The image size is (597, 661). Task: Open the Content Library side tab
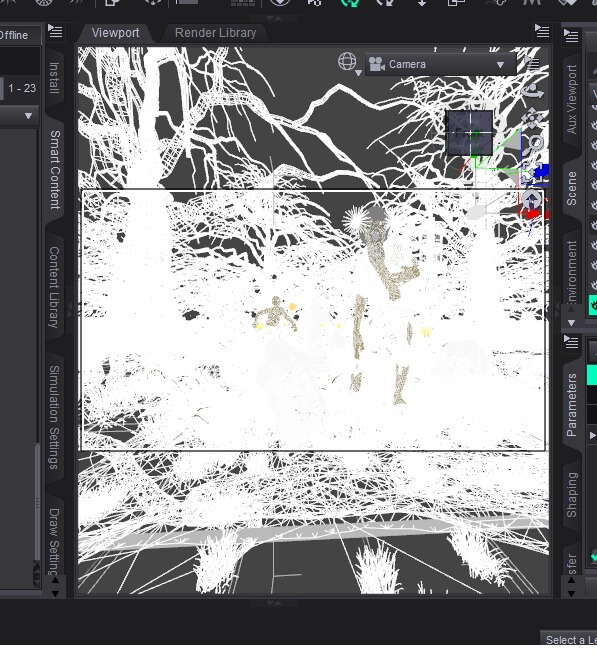(54, 288)
